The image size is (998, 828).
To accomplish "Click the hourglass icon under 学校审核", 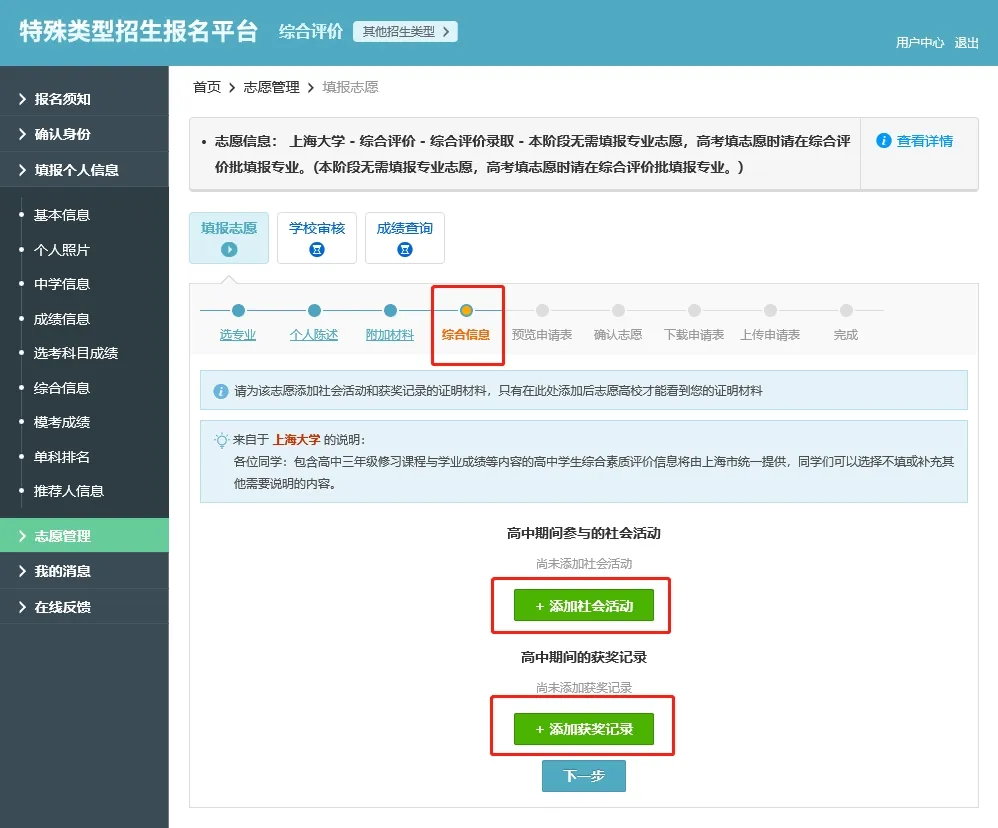I will coord(317,249).
